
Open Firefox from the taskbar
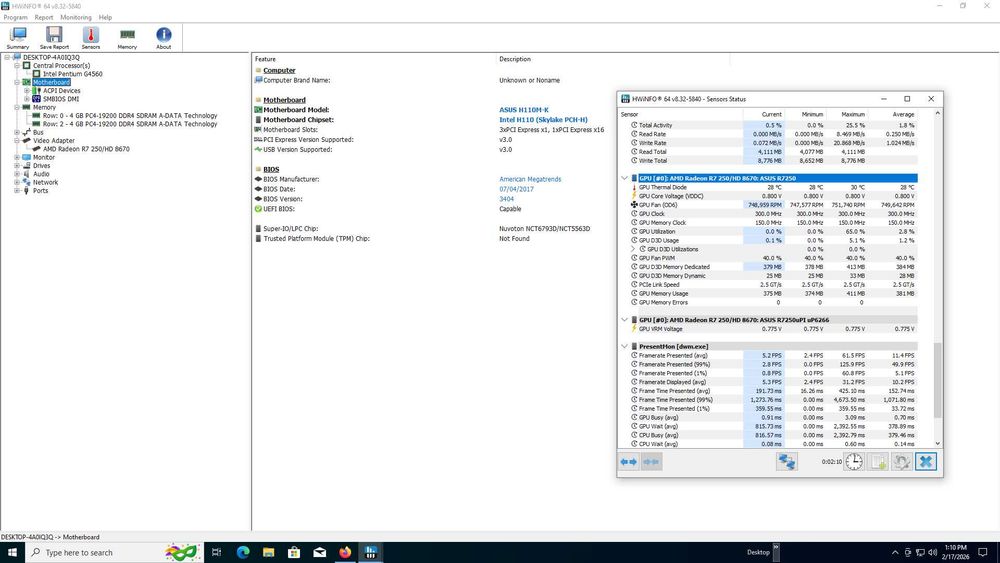click(x=345, y=552)
